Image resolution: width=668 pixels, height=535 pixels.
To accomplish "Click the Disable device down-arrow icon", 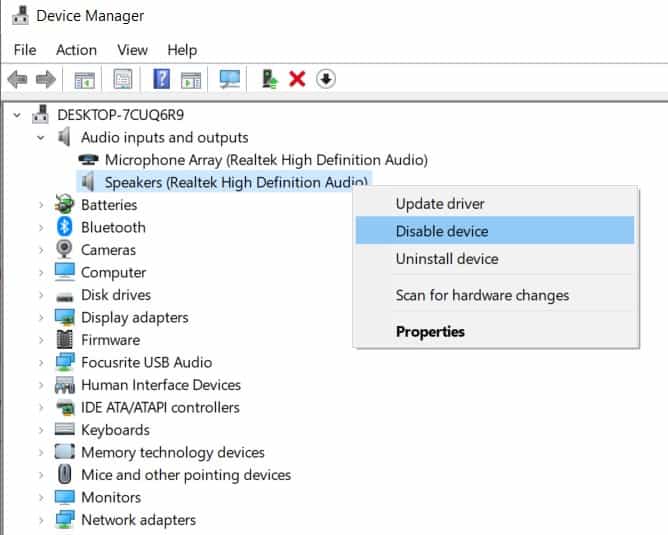I will 326,79.
